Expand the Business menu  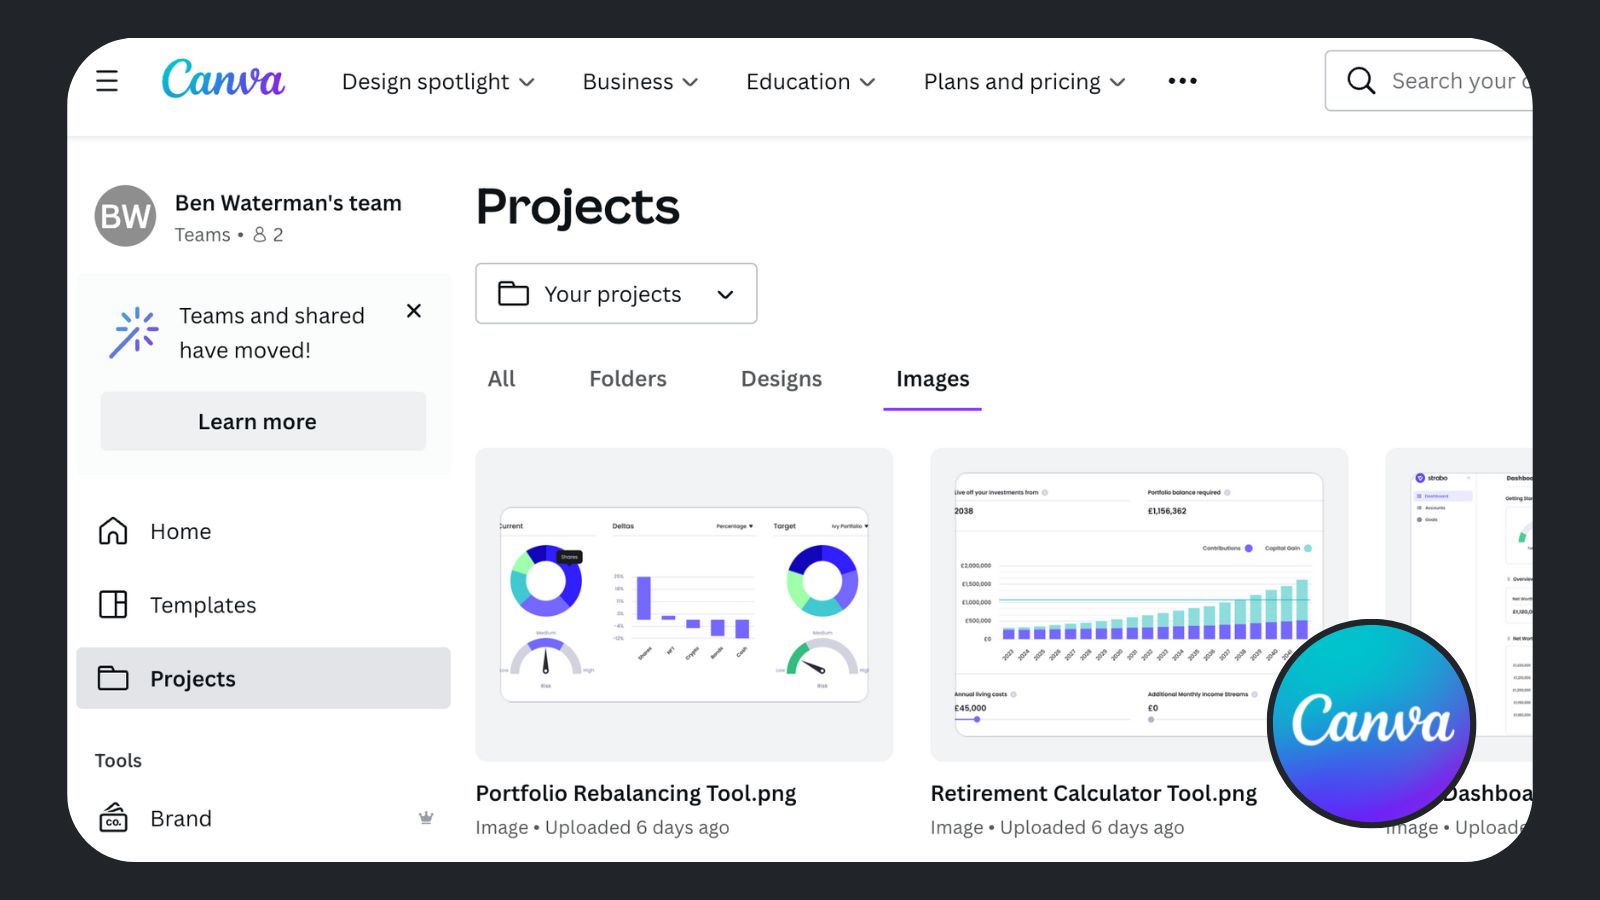coord(640,82)
